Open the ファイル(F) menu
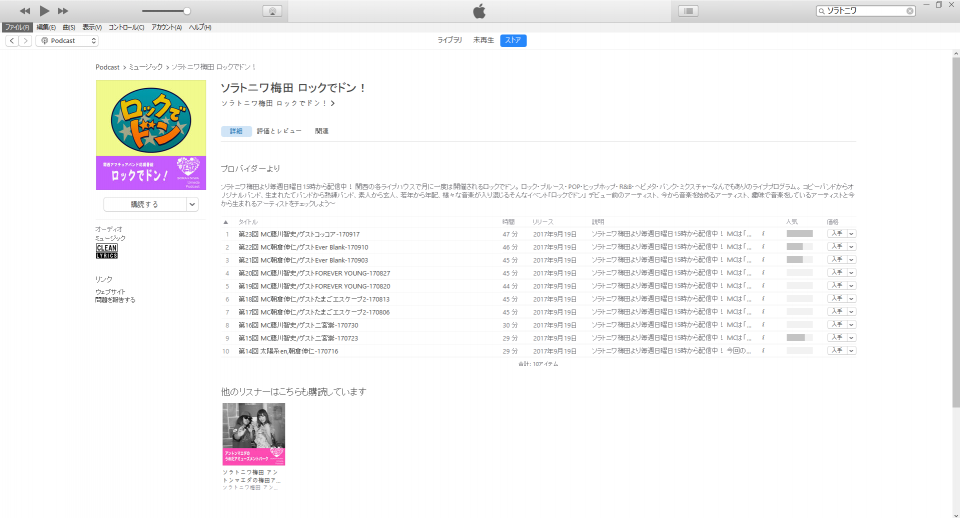Viewport: 960px width, 518px height. click(17, 28)
